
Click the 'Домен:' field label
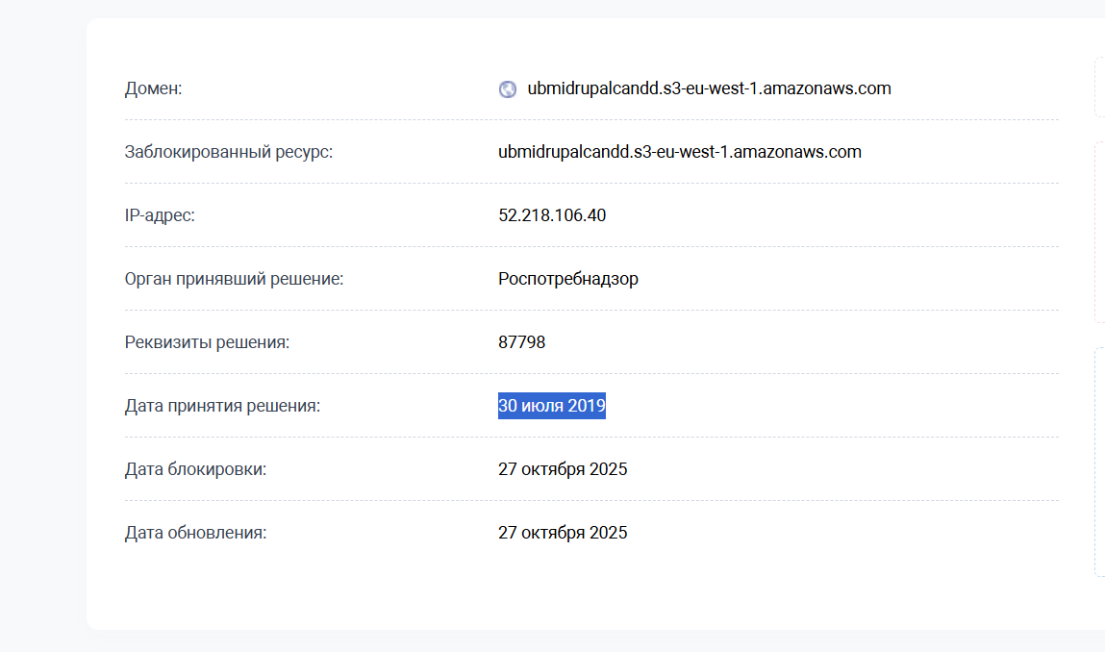pos(153,88)
